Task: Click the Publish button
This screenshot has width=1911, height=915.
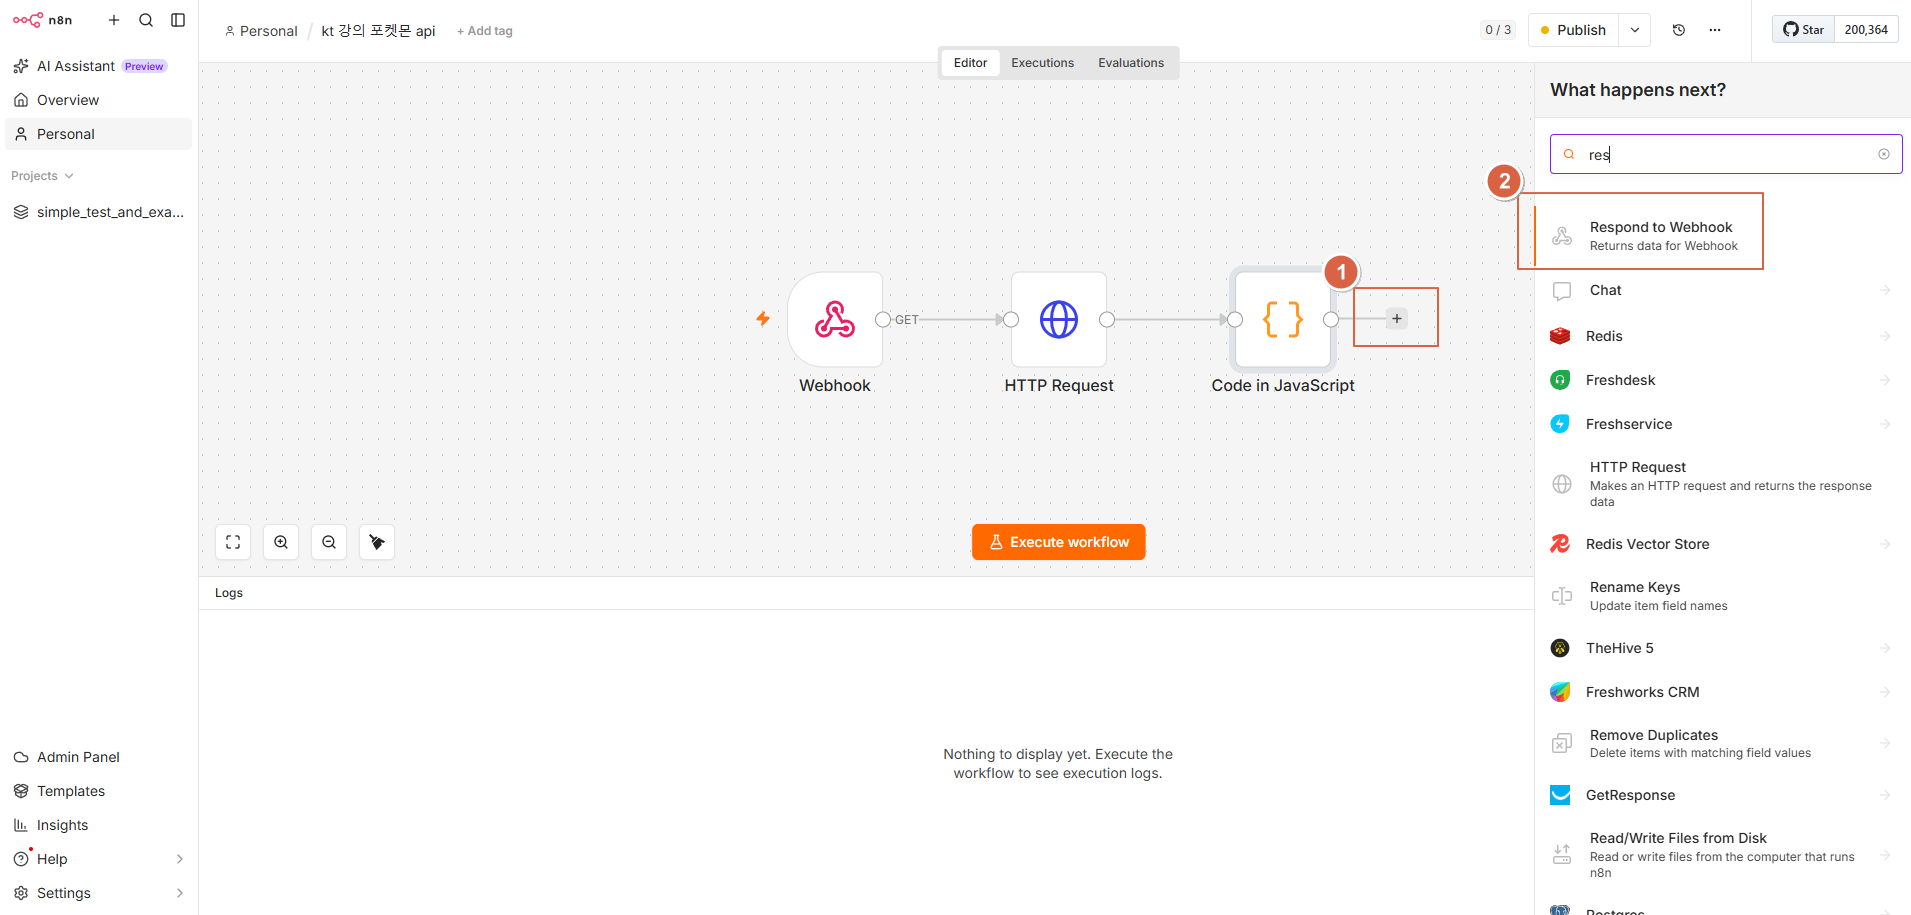Action: (x=1574, y=30)
